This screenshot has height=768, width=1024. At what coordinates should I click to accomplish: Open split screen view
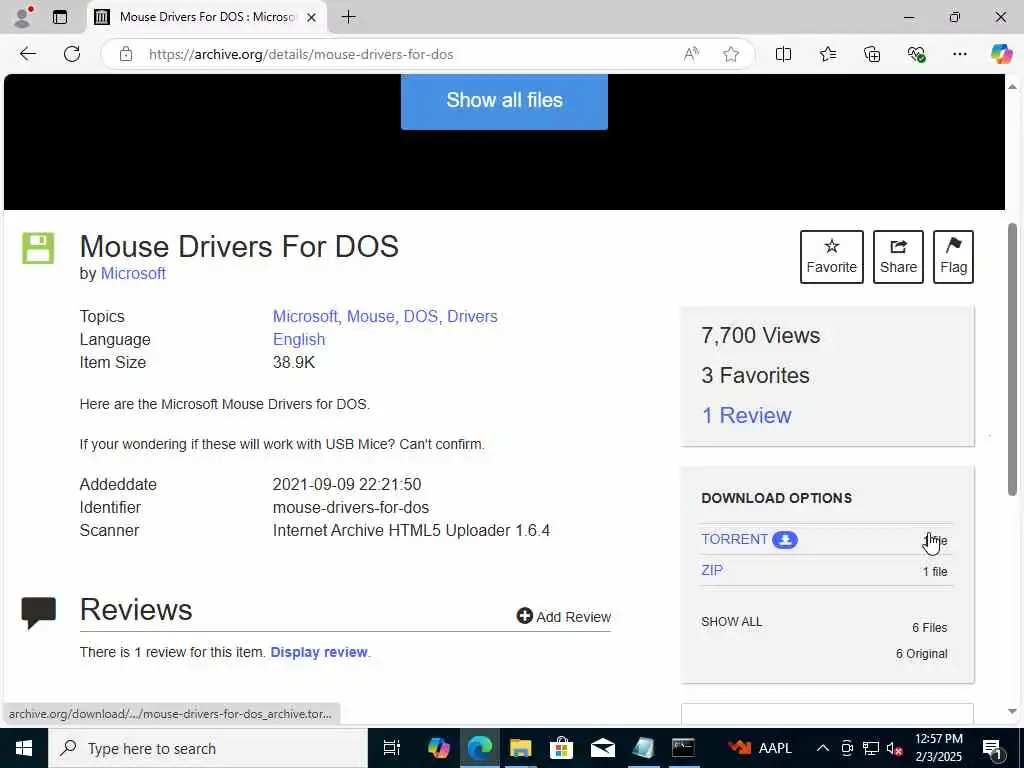pyautogui.click(x=783, y=54)
